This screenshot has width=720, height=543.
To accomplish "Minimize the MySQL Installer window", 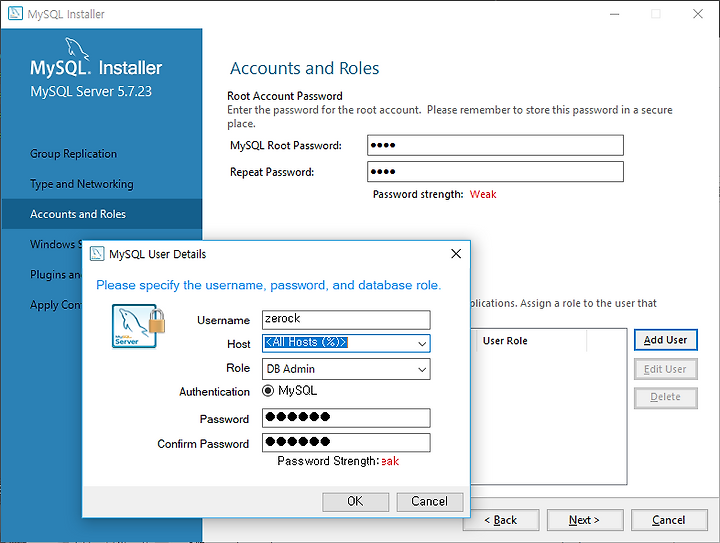I will pyautogui.click(x=614, y=14).
